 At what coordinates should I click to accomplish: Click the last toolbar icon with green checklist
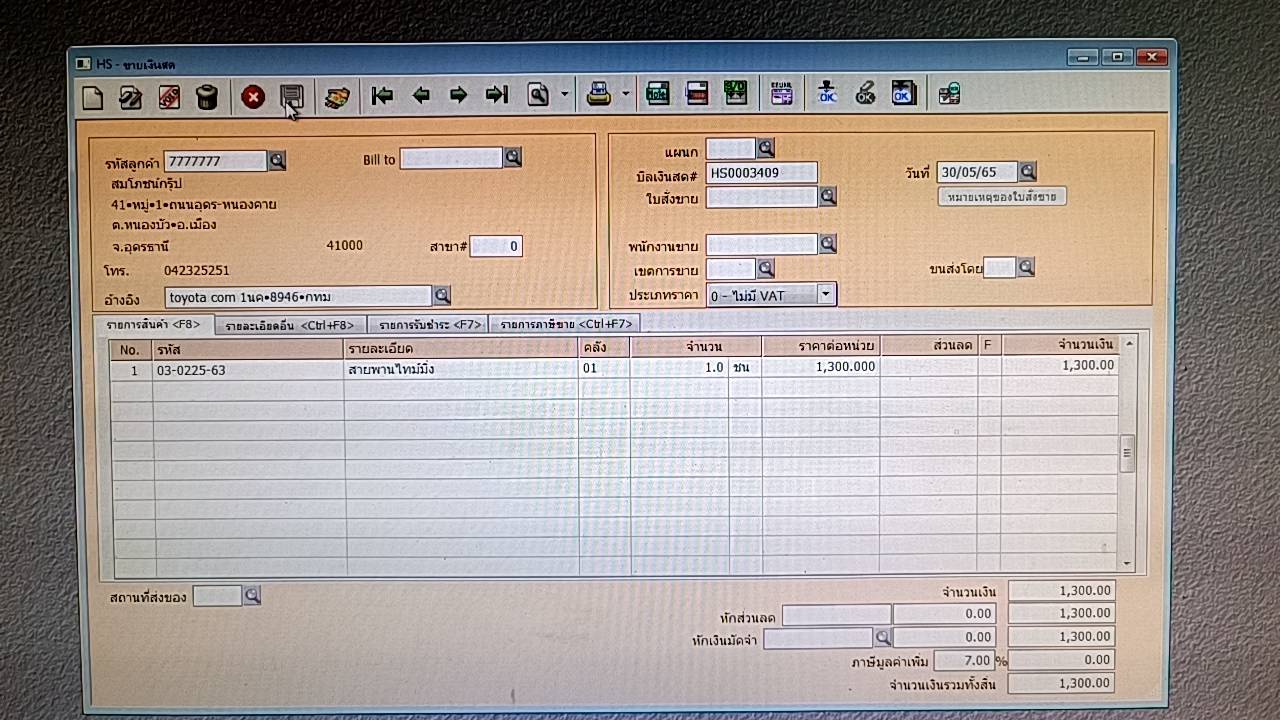coord(949,94)
